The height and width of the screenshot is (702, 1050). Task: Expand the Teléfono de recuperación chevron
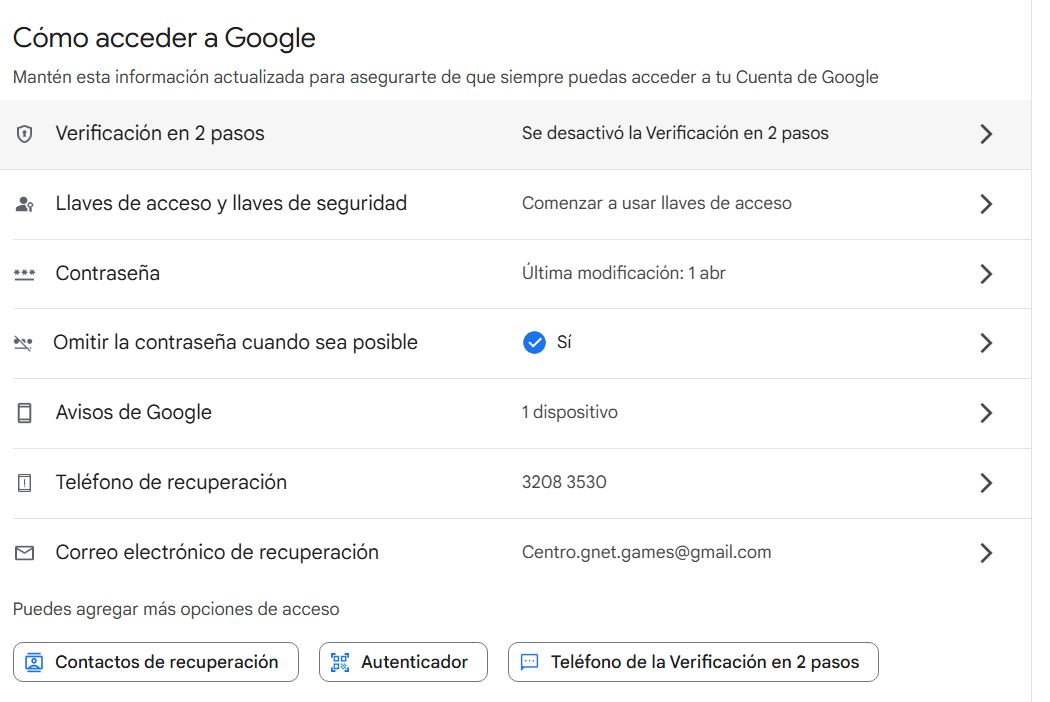coord(986,483)
